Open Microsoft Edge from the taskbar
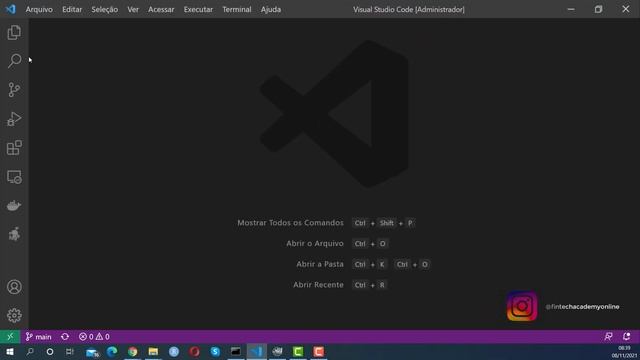640x360 pixels. [112, 351]
